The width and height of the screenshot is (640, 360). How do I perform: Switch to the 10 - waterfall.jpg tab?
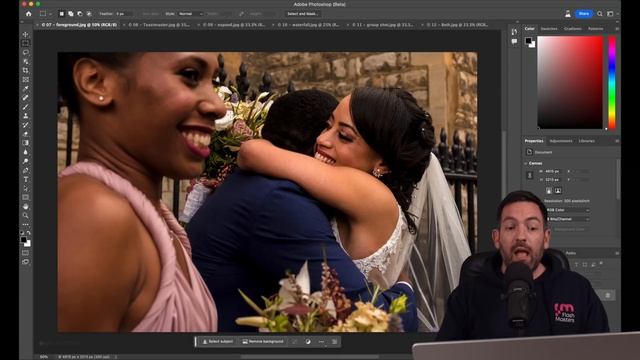click(x=308, y=25)
